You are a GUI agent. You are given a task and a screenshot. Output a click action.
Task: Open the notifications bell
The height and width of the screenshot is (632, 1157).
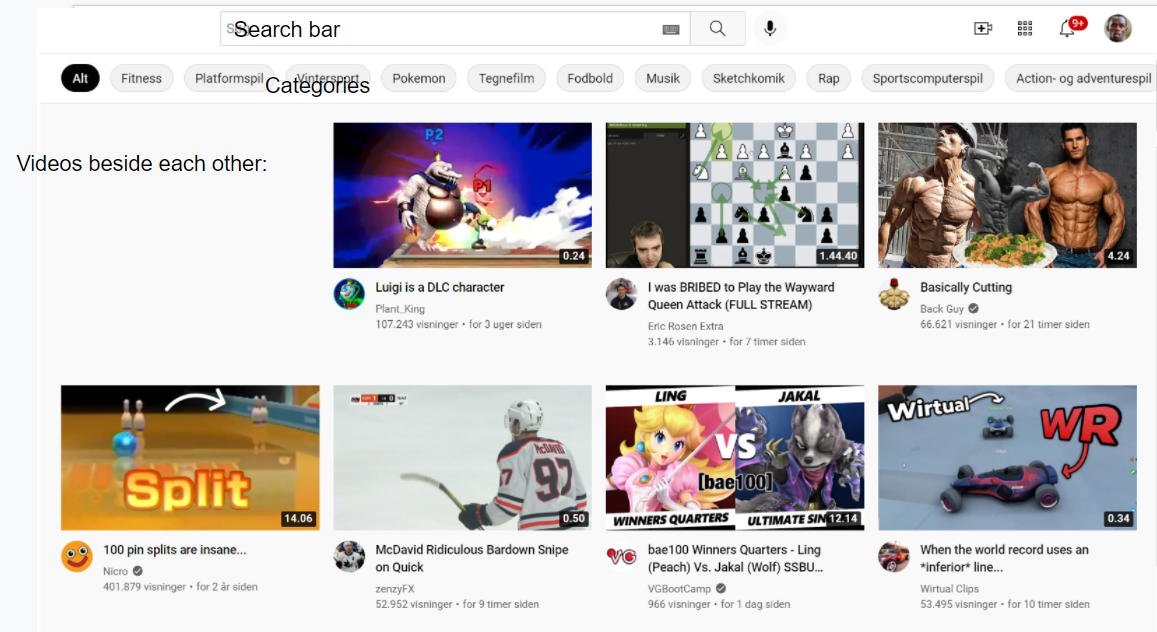(x=1067, y=29)
